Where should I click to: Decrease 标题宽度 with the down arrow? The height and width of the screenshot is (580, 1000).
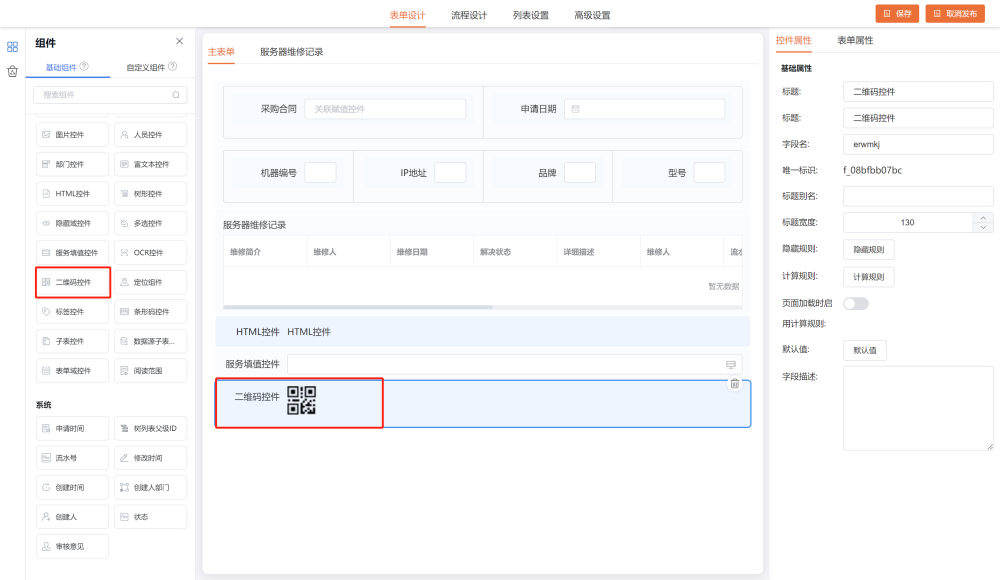984,228
